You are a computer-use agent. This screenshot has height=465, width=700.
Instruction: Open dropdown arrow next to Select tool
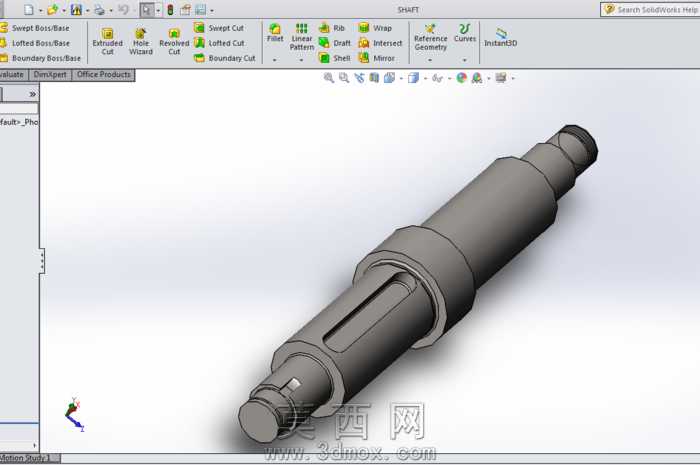(158, 10)
